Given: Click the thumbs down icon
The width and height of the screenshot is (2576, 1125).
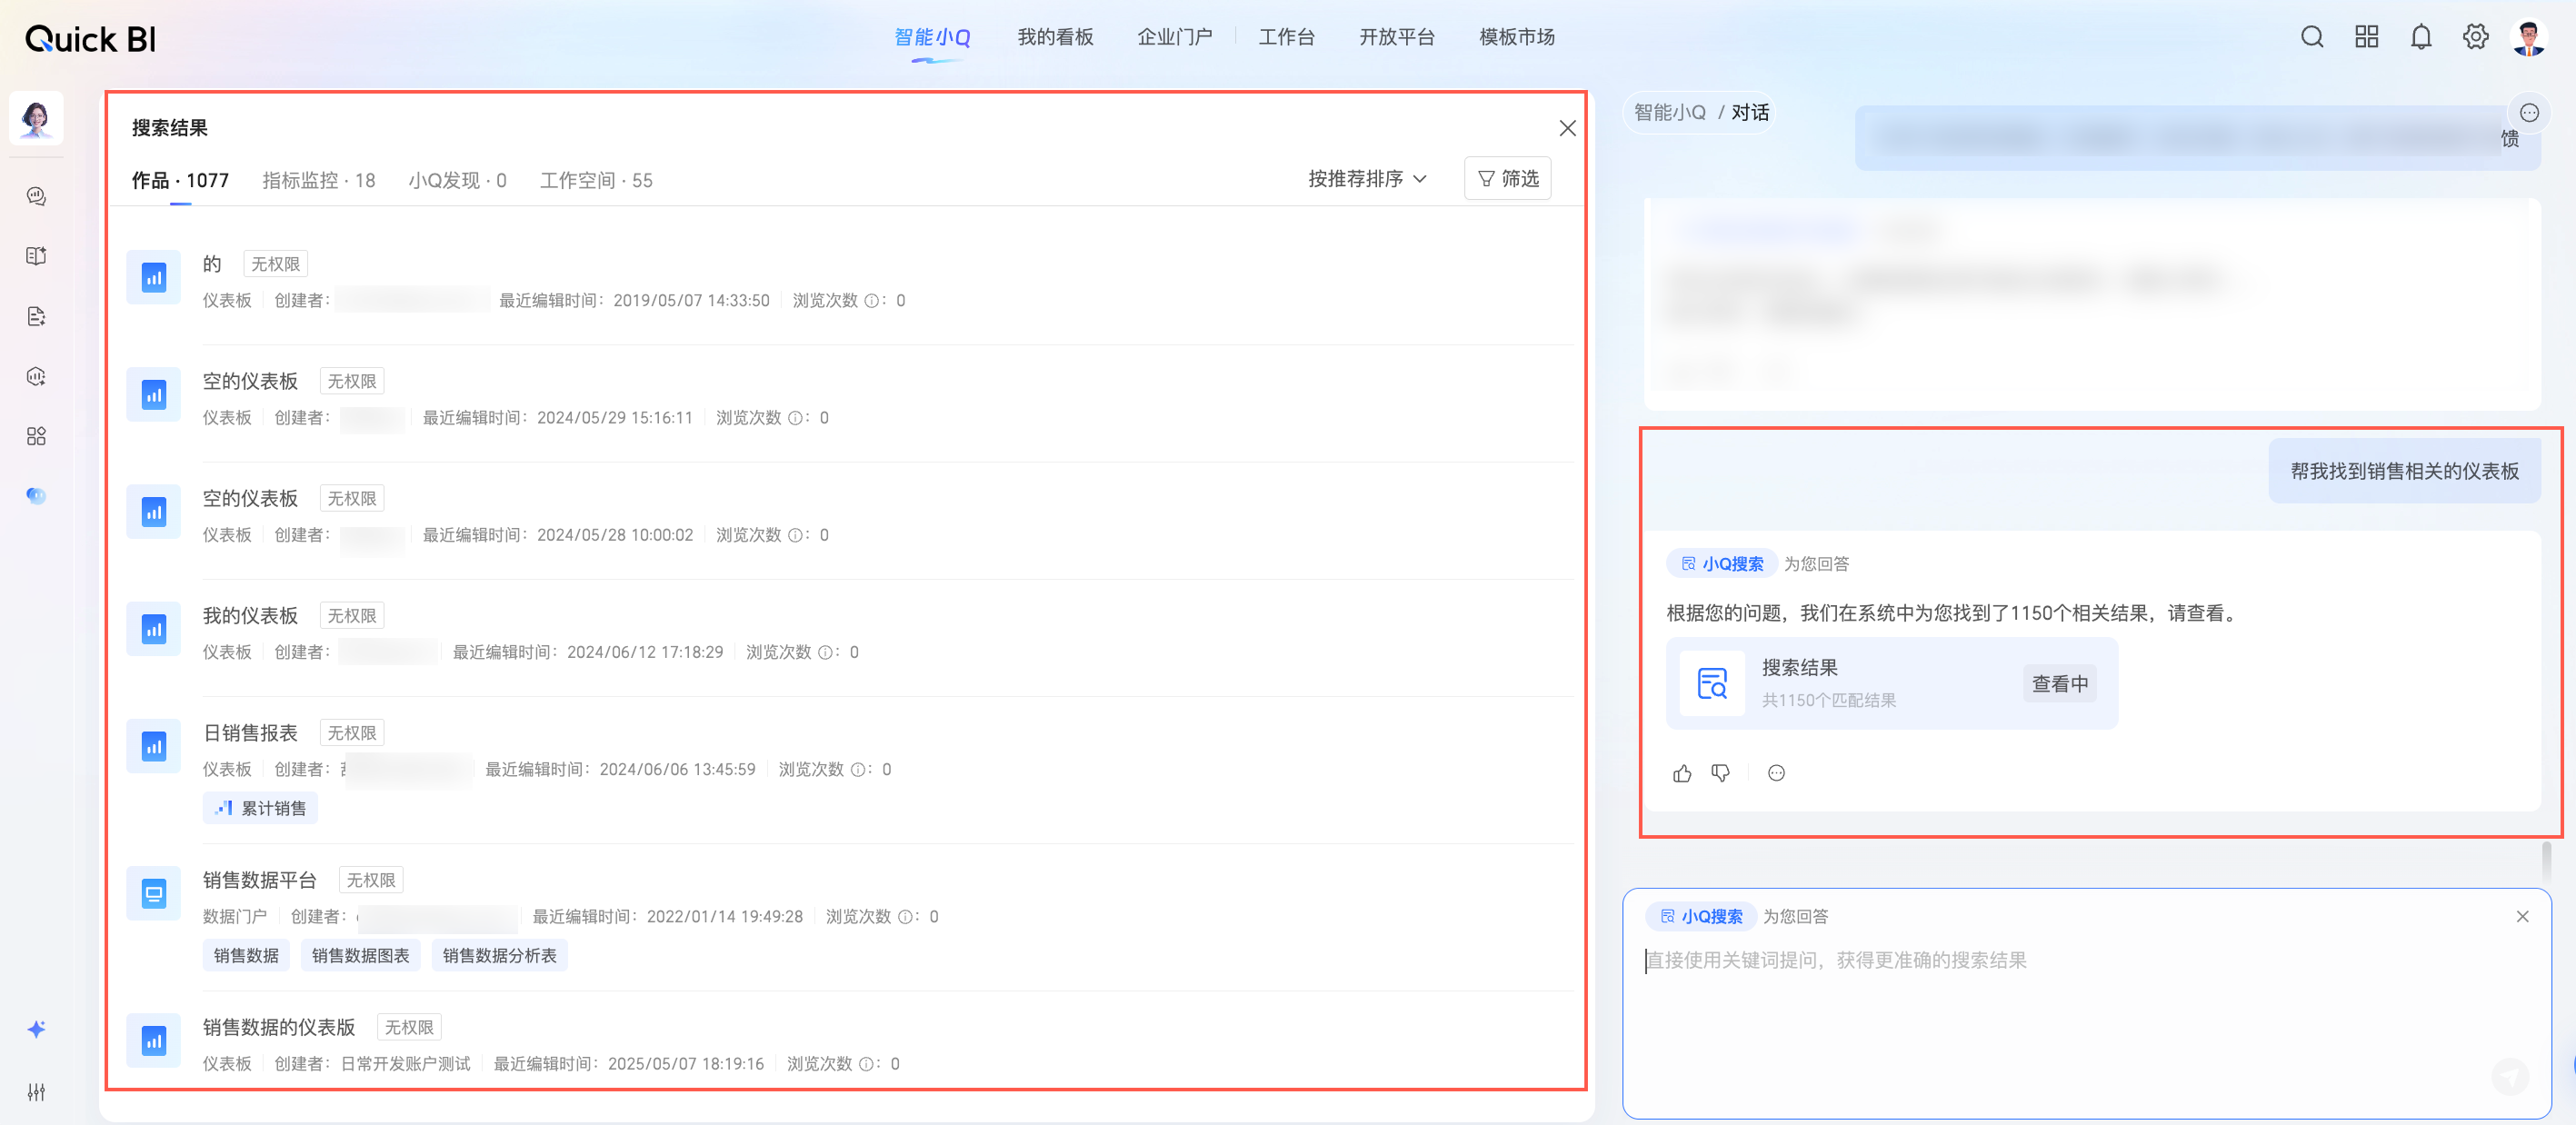Looking at the screenshot, I should [1720, 772].
